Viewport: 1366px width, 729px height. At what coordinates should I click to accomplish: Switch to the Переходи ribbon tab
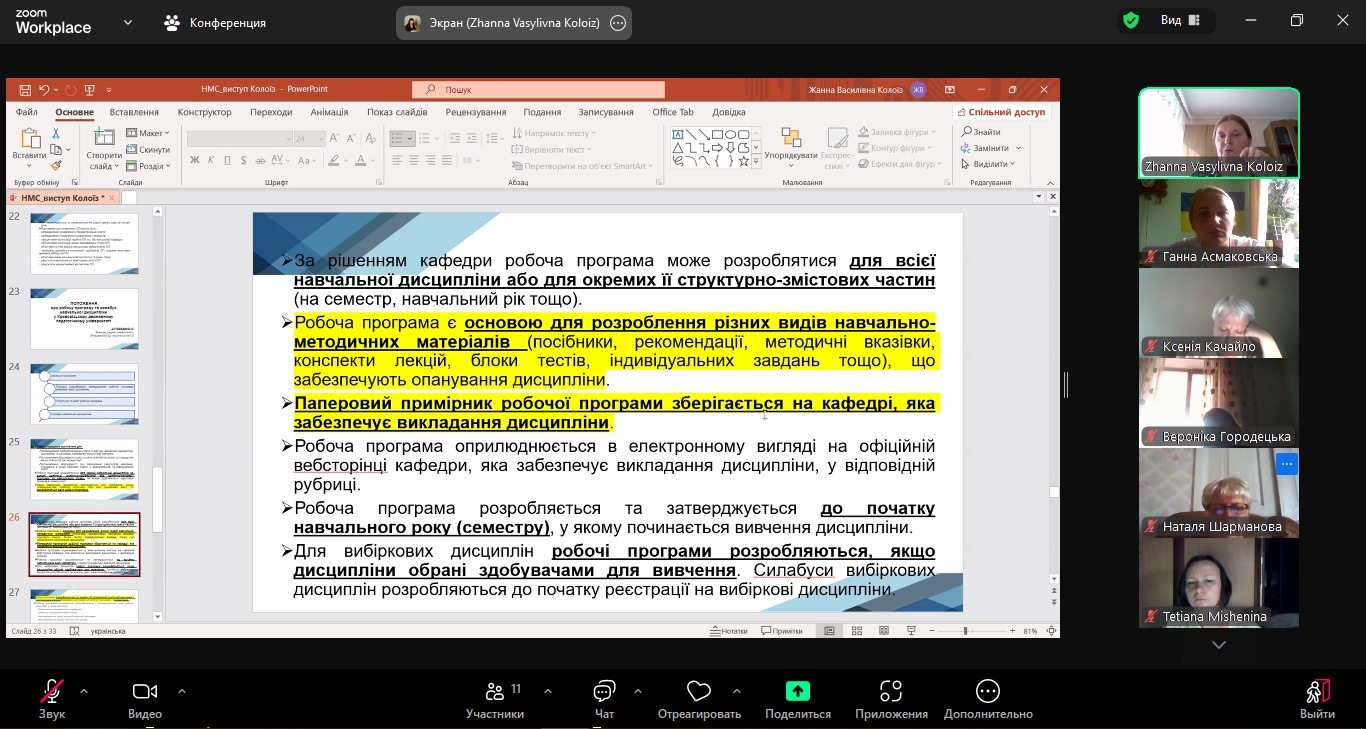[x=271, y=112]
